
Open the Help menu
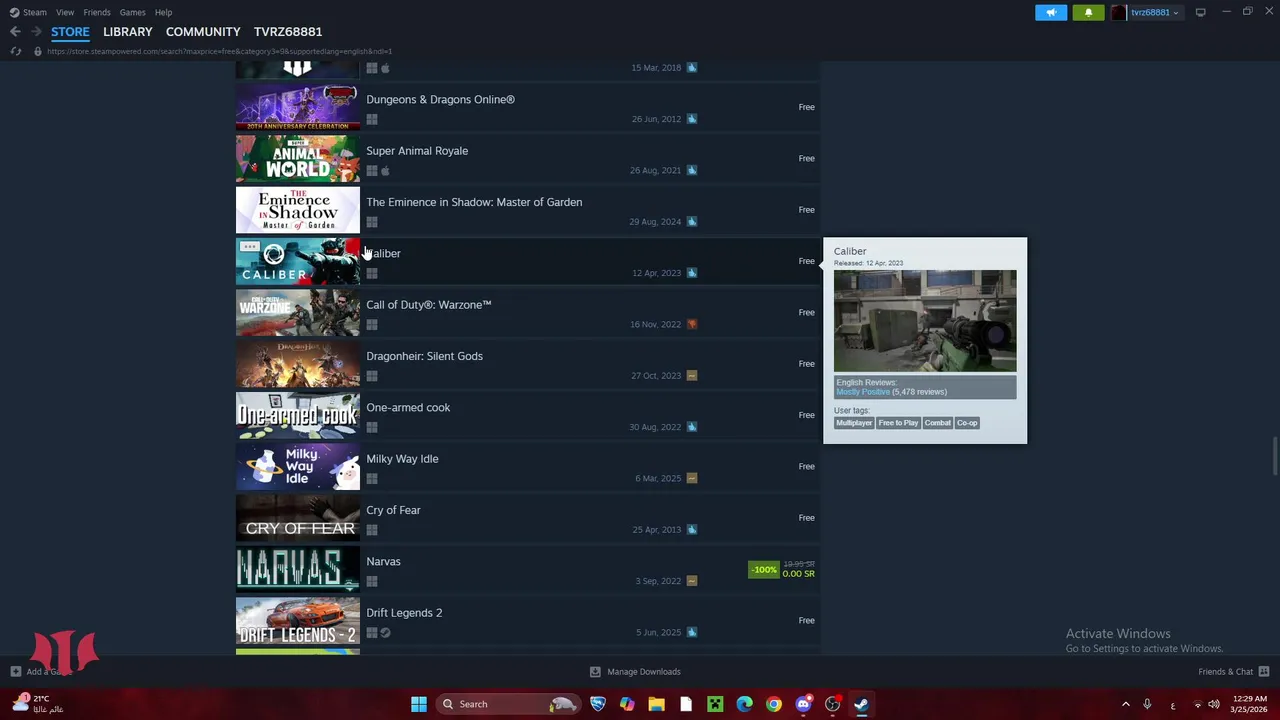163,12
